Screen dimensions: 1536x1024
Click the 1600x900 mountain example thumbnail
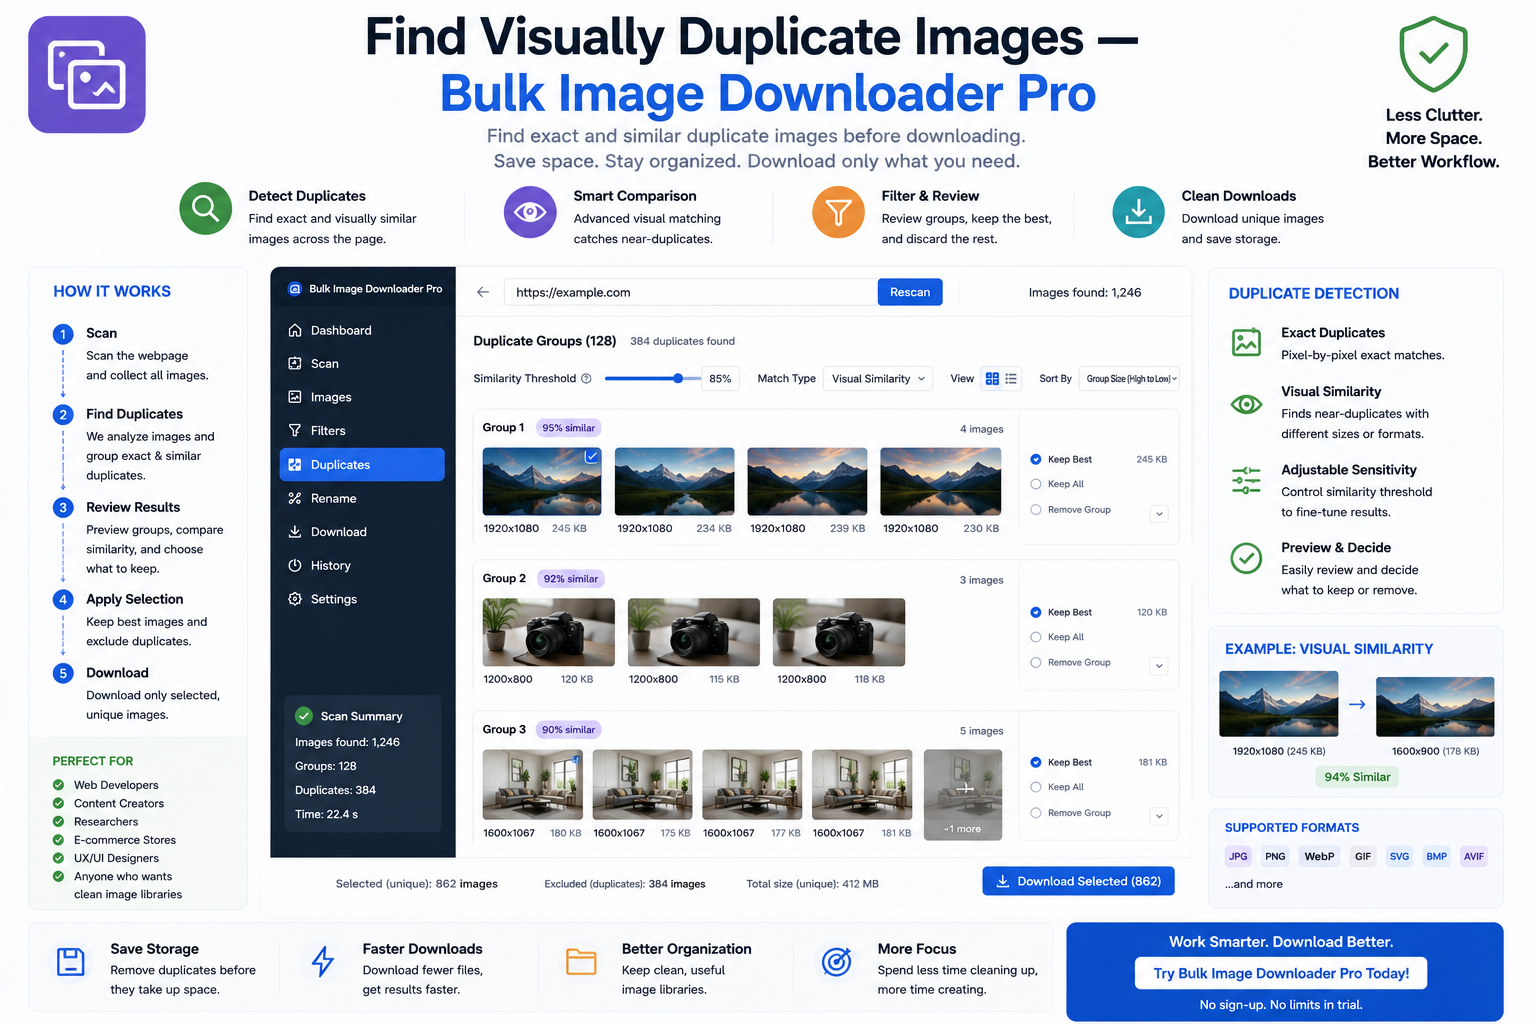point(1435,707)
